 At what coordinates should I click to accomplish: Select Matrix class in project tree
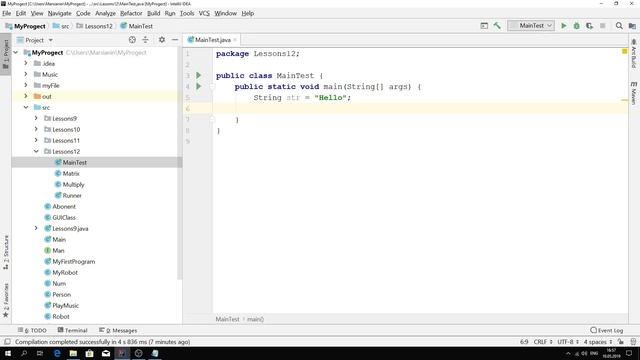pos(71,173)
